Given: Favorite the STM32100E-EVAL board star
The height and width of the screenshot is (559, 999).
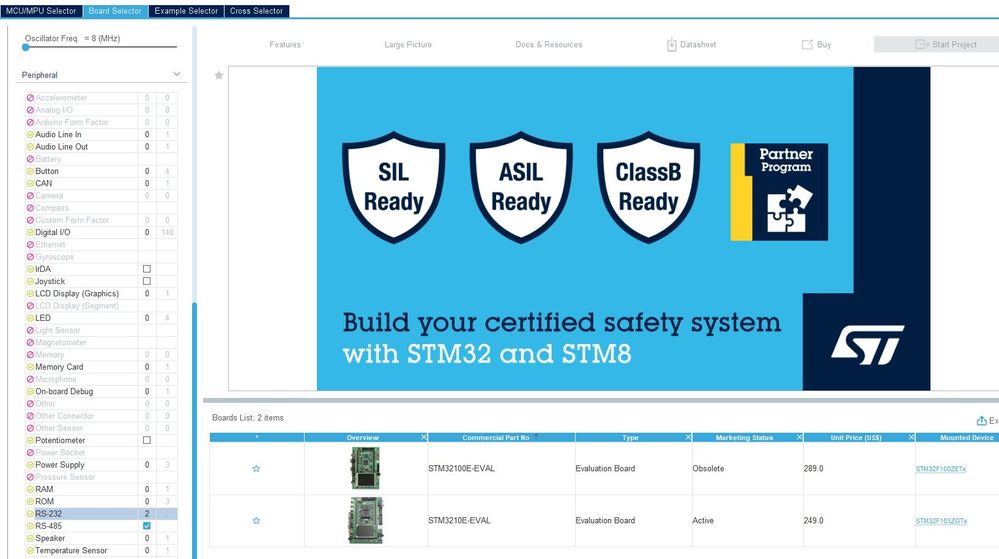Looking at the screenshot, I should [256, 468].
